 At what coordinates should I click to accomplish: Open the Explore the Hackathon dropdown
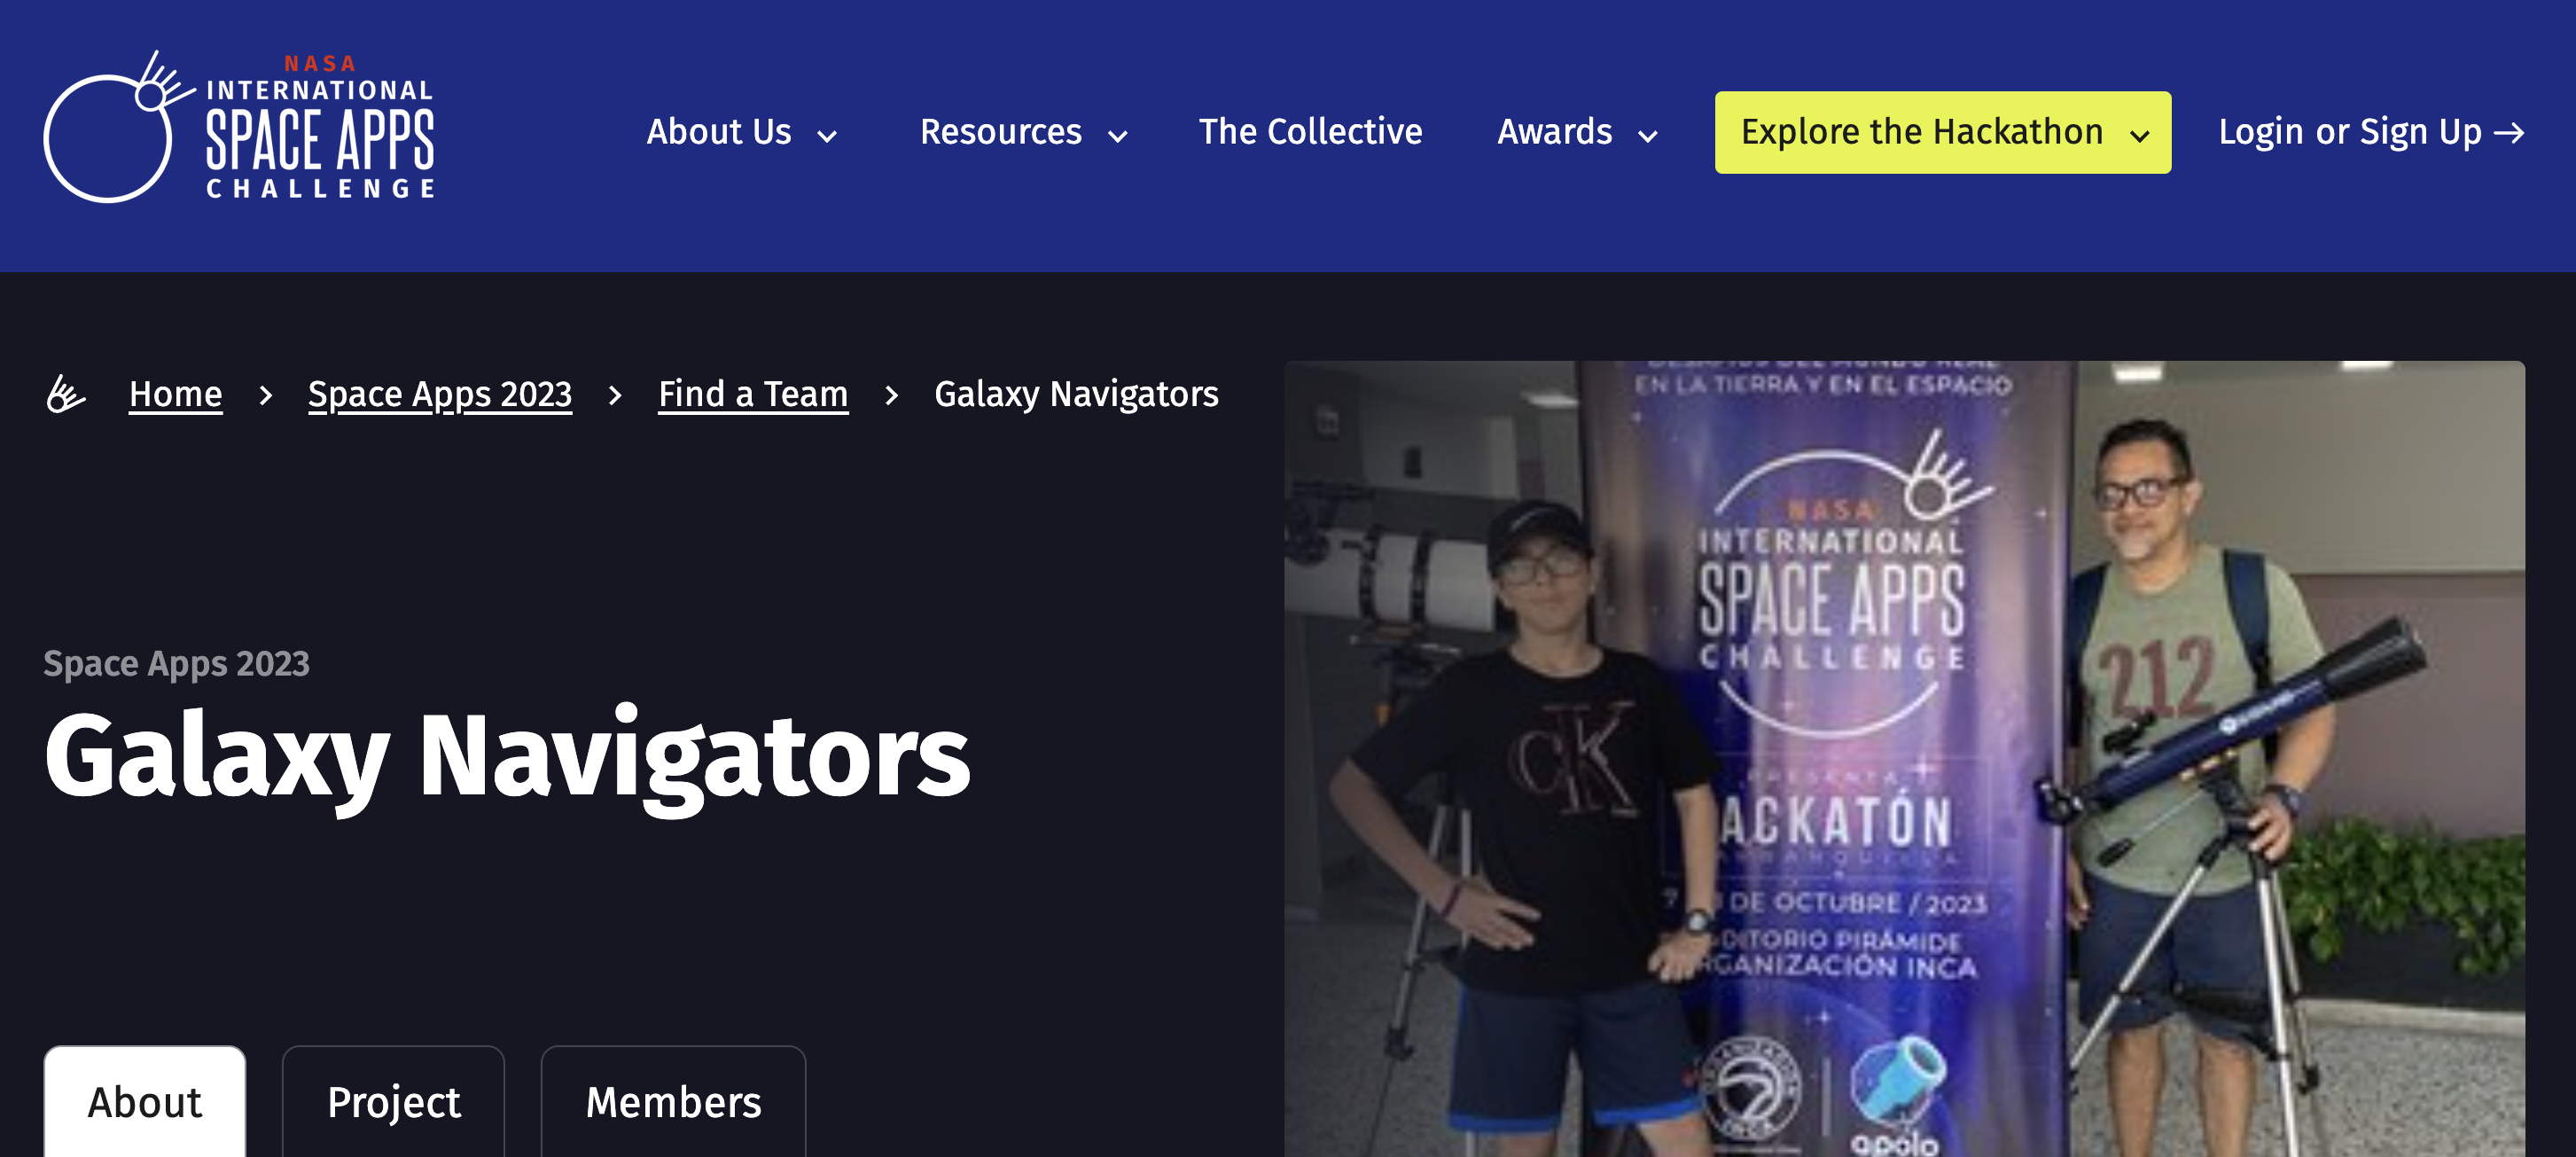click(x=1942, y=133)
